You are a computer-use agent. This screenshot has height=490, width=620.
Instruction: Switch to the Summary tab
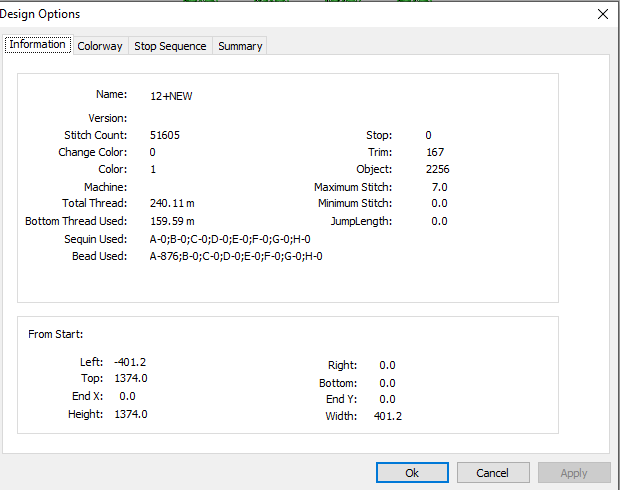(x=240, y=46)
